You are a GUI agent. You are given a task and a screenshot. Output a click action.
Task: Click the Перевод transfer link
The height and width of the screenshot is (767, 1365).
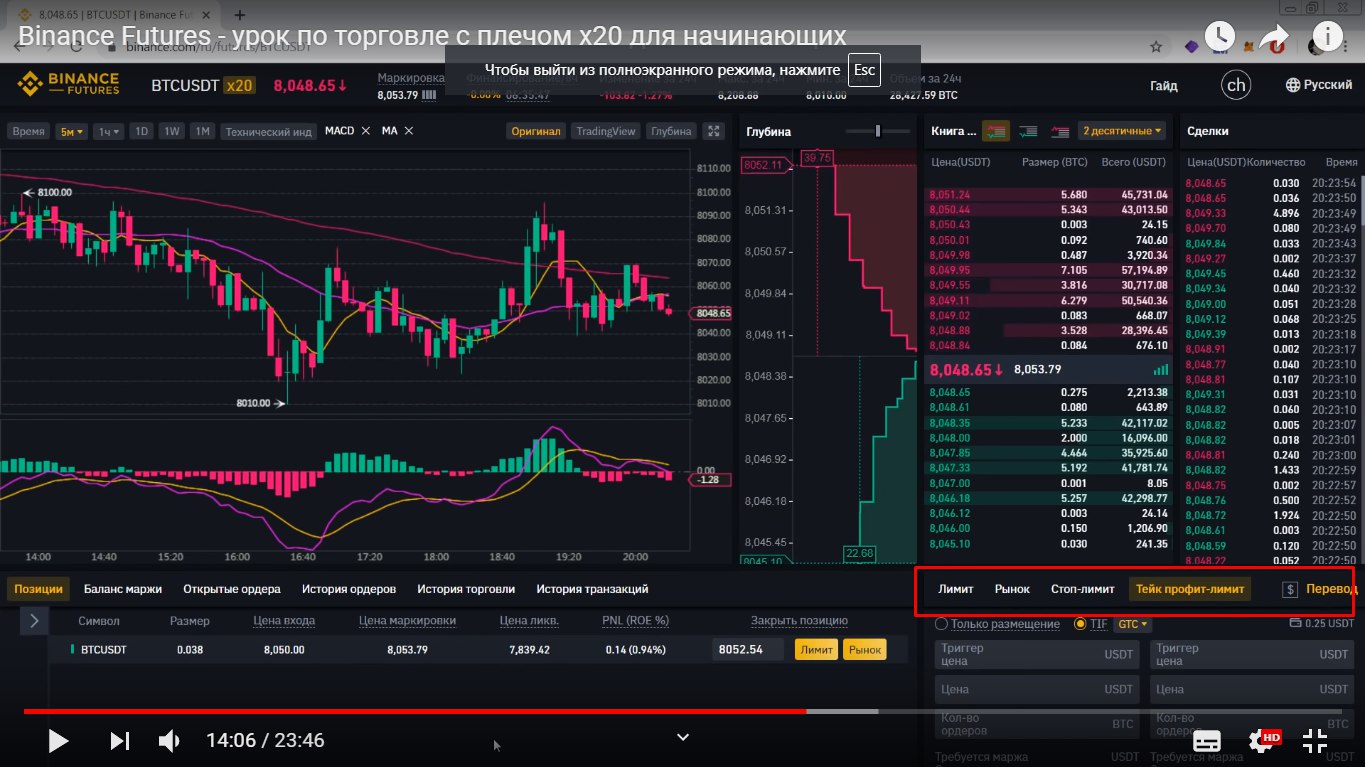click(x=1330, y=589)
